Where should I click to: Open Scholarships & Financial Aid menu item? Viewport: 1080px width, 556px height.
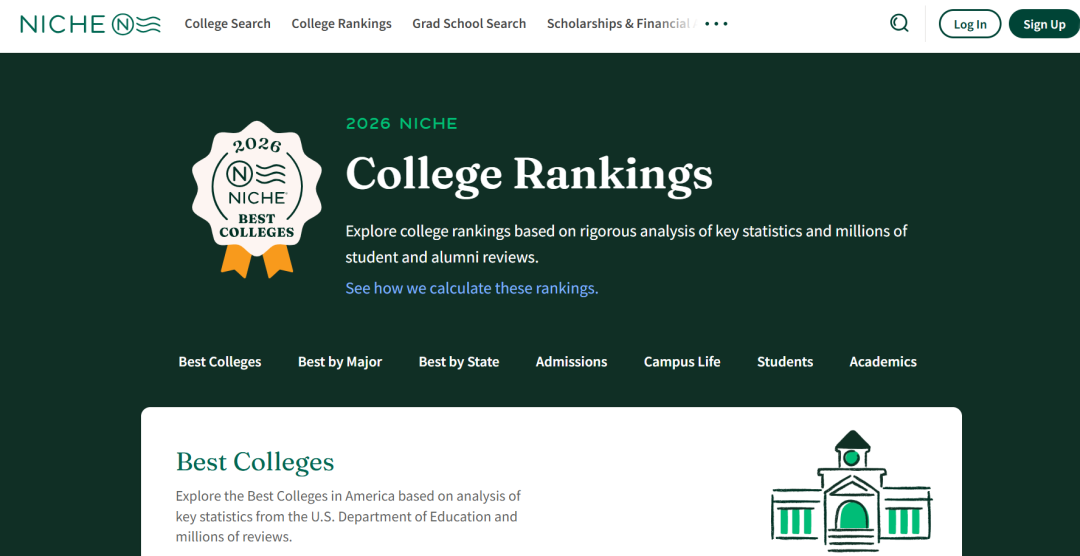(x=618, y=23)
